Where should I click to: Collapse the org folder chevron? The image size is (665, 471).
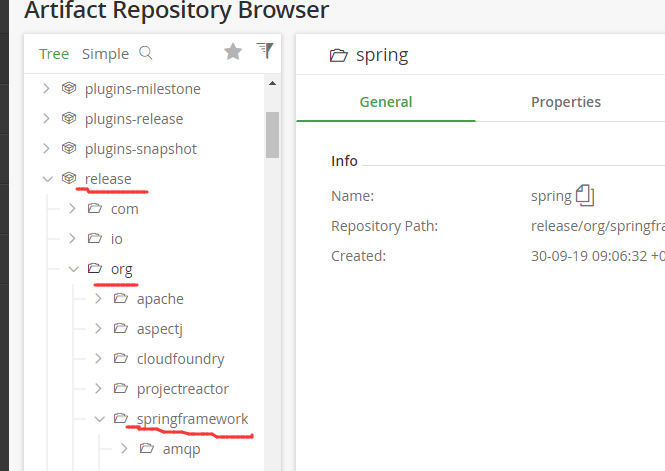[x=73, y=269]
